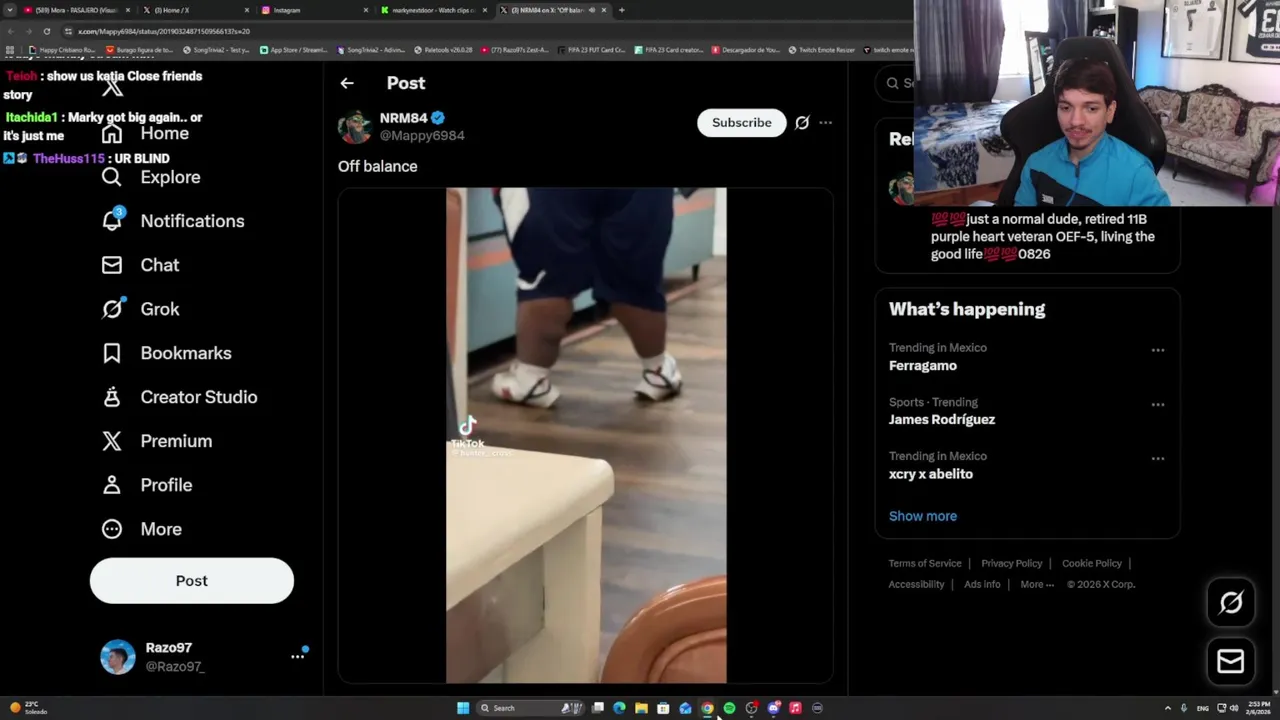Open Terms of Service link
Image resolution: width=1280 pixels, height=720 pixels.
[x=925, y=563]
